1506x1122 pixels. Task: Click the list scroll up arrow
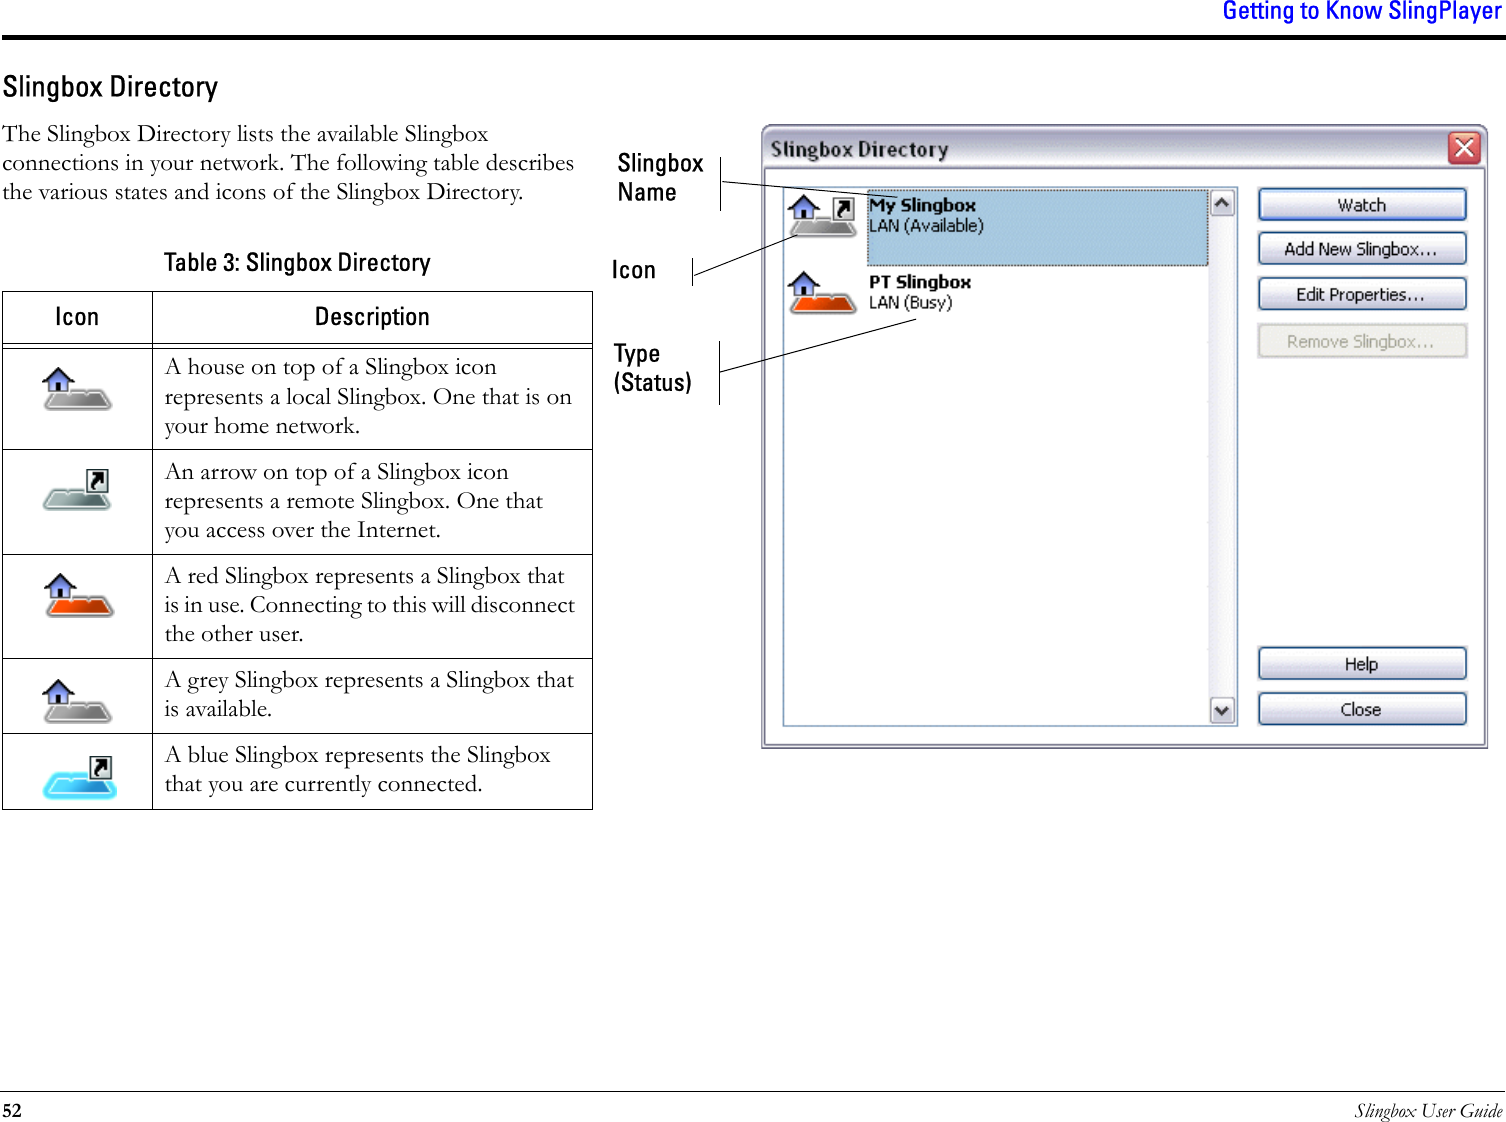(1222, 204)
